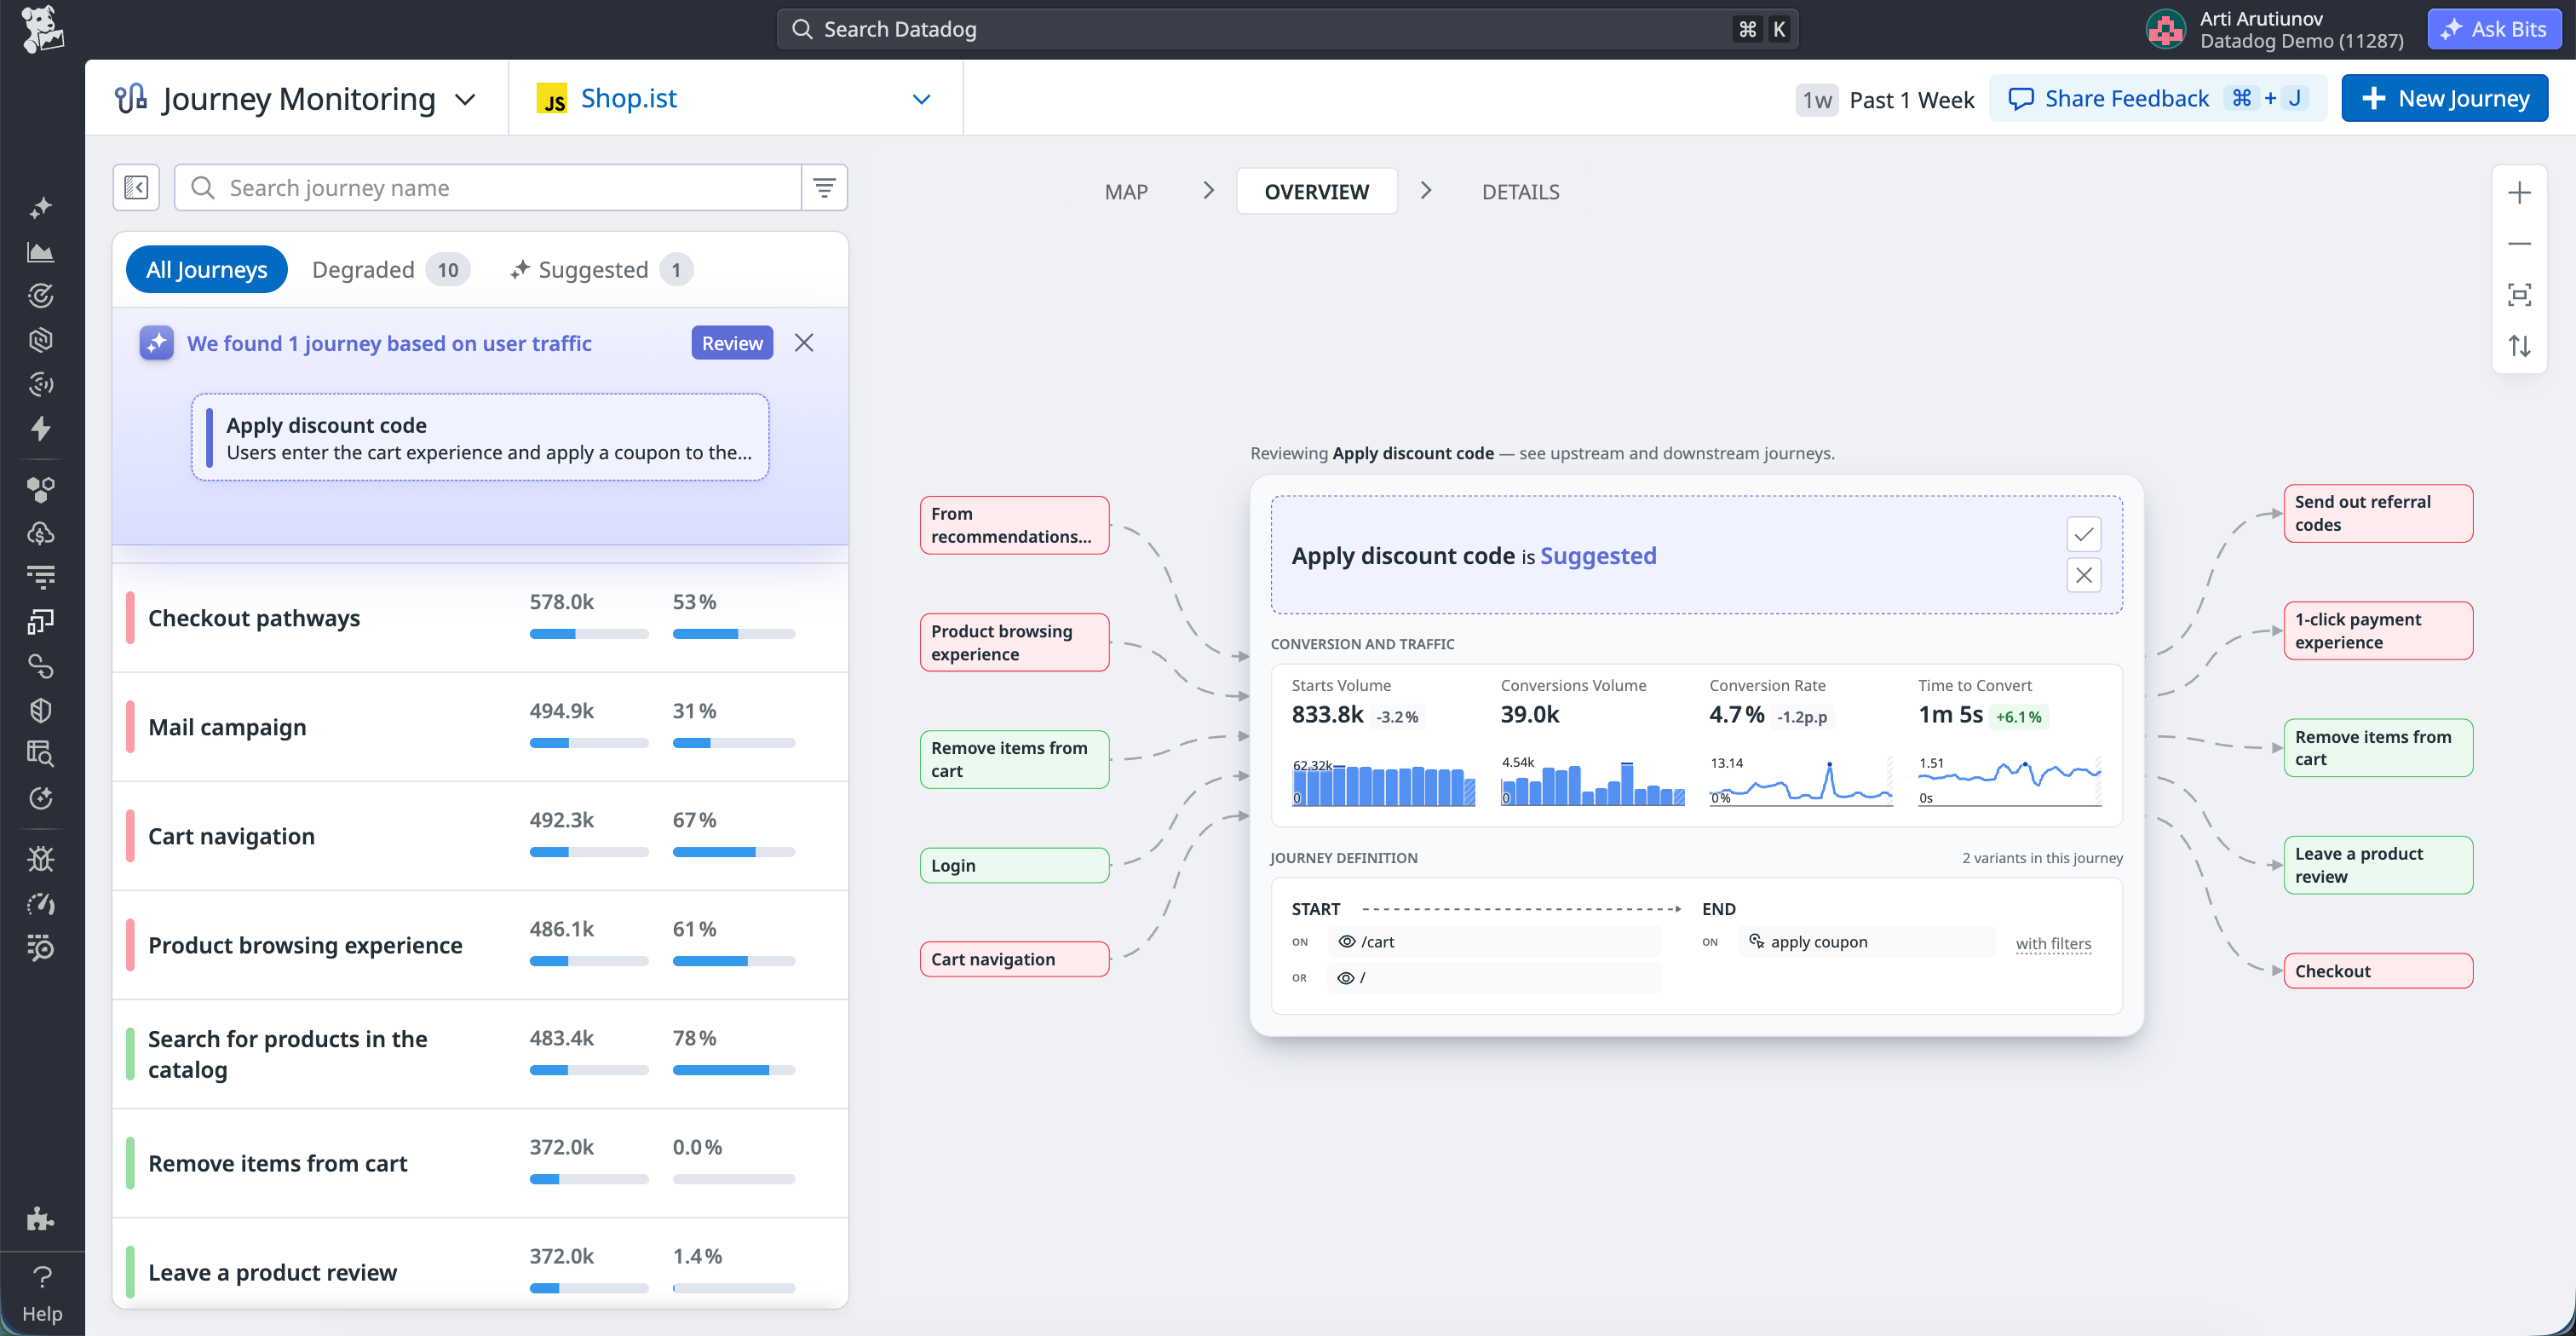Collapse the journey list side panel
Image resolution: width=2576 pixels, height=1336 pixels.
136,188
